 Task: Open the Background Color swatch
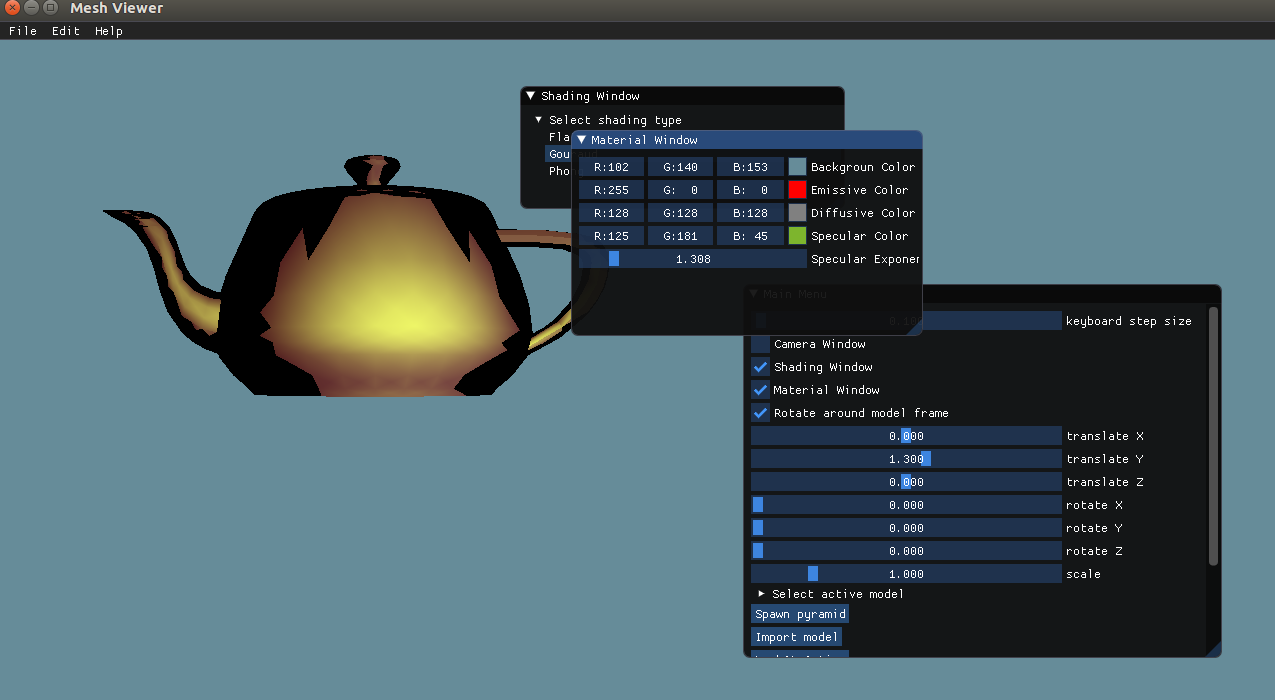coord(797,167)
